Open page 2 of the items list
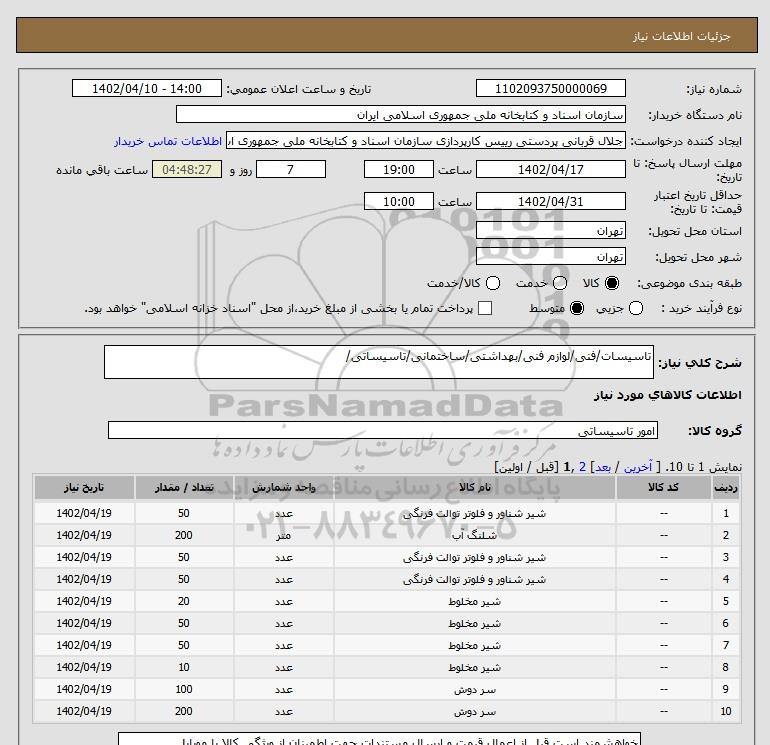This screenshot has width=770, height=745. tap(582, 467)
